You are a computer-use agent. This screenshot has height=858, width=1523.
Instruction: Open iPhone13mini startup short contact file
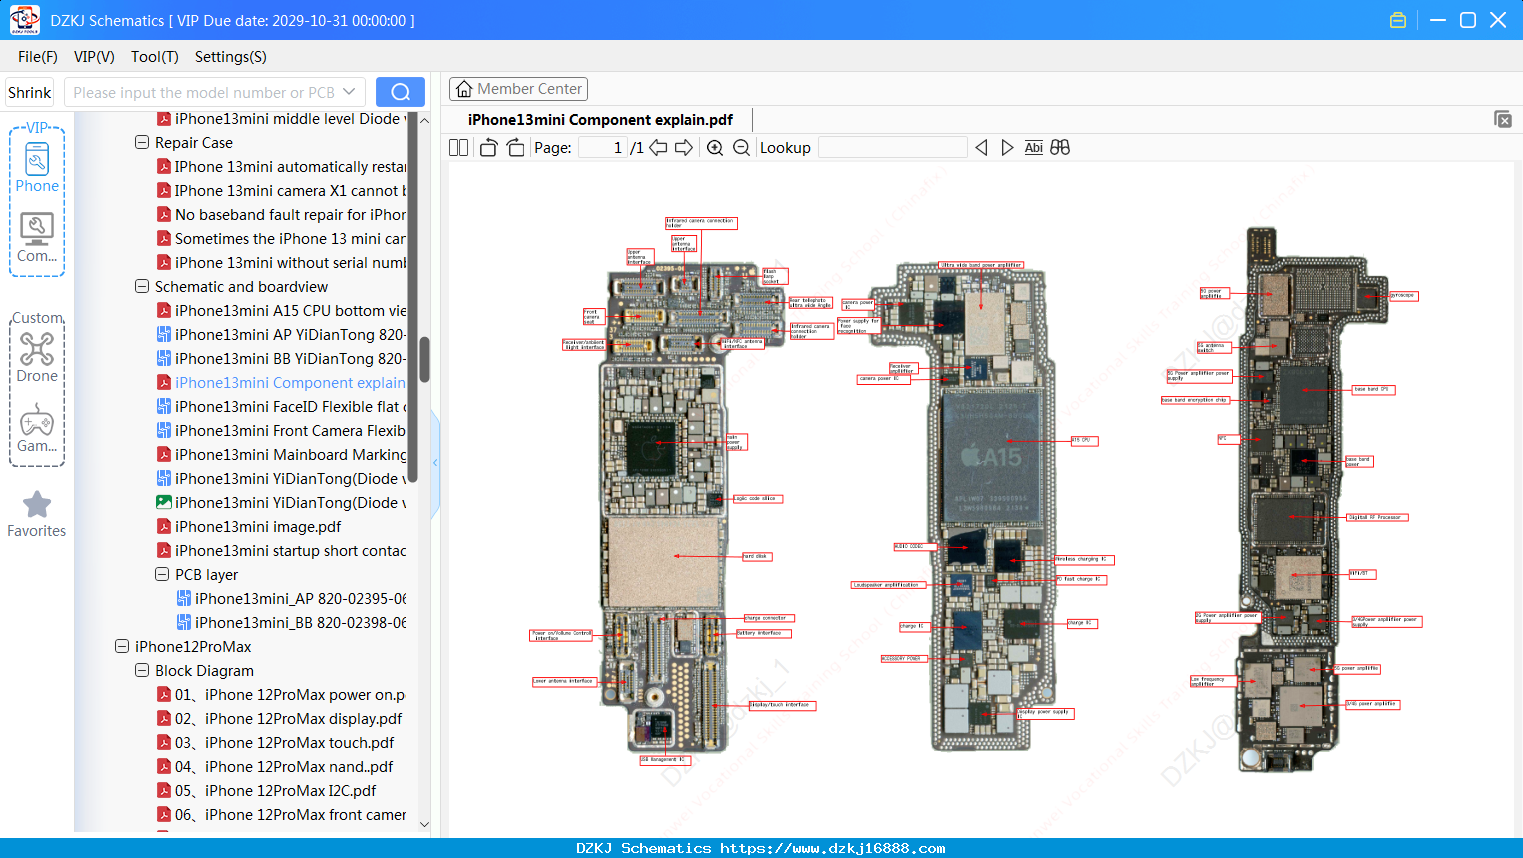pos(281,551)
